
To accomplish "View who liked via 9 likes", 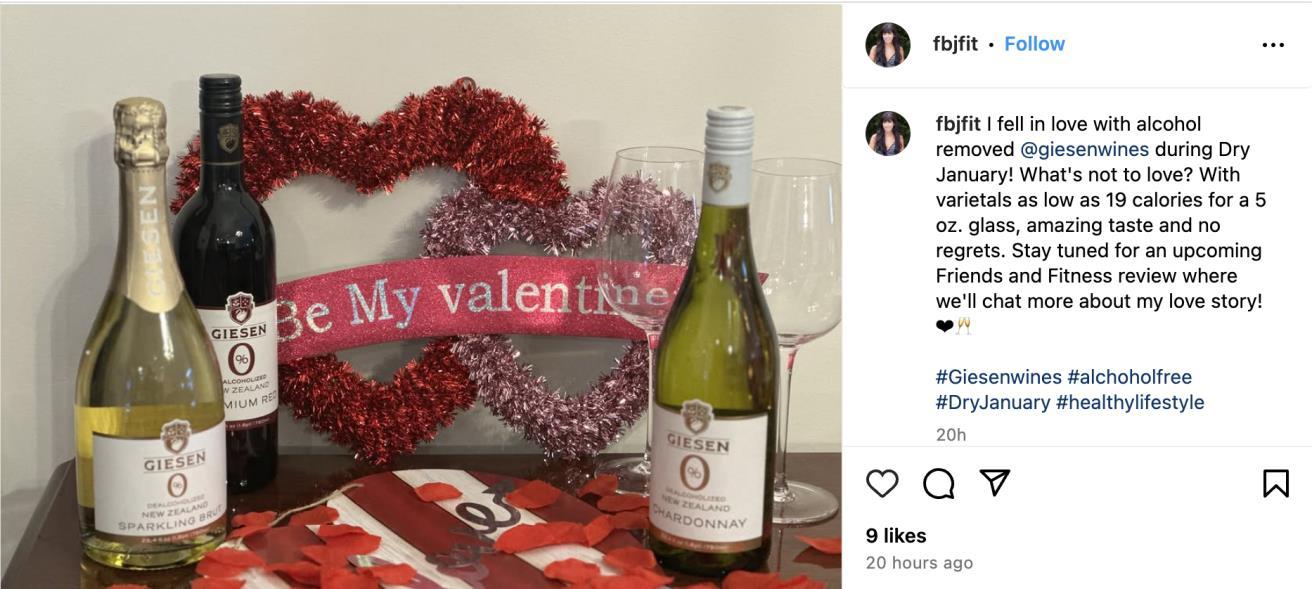I will (896, 536).
